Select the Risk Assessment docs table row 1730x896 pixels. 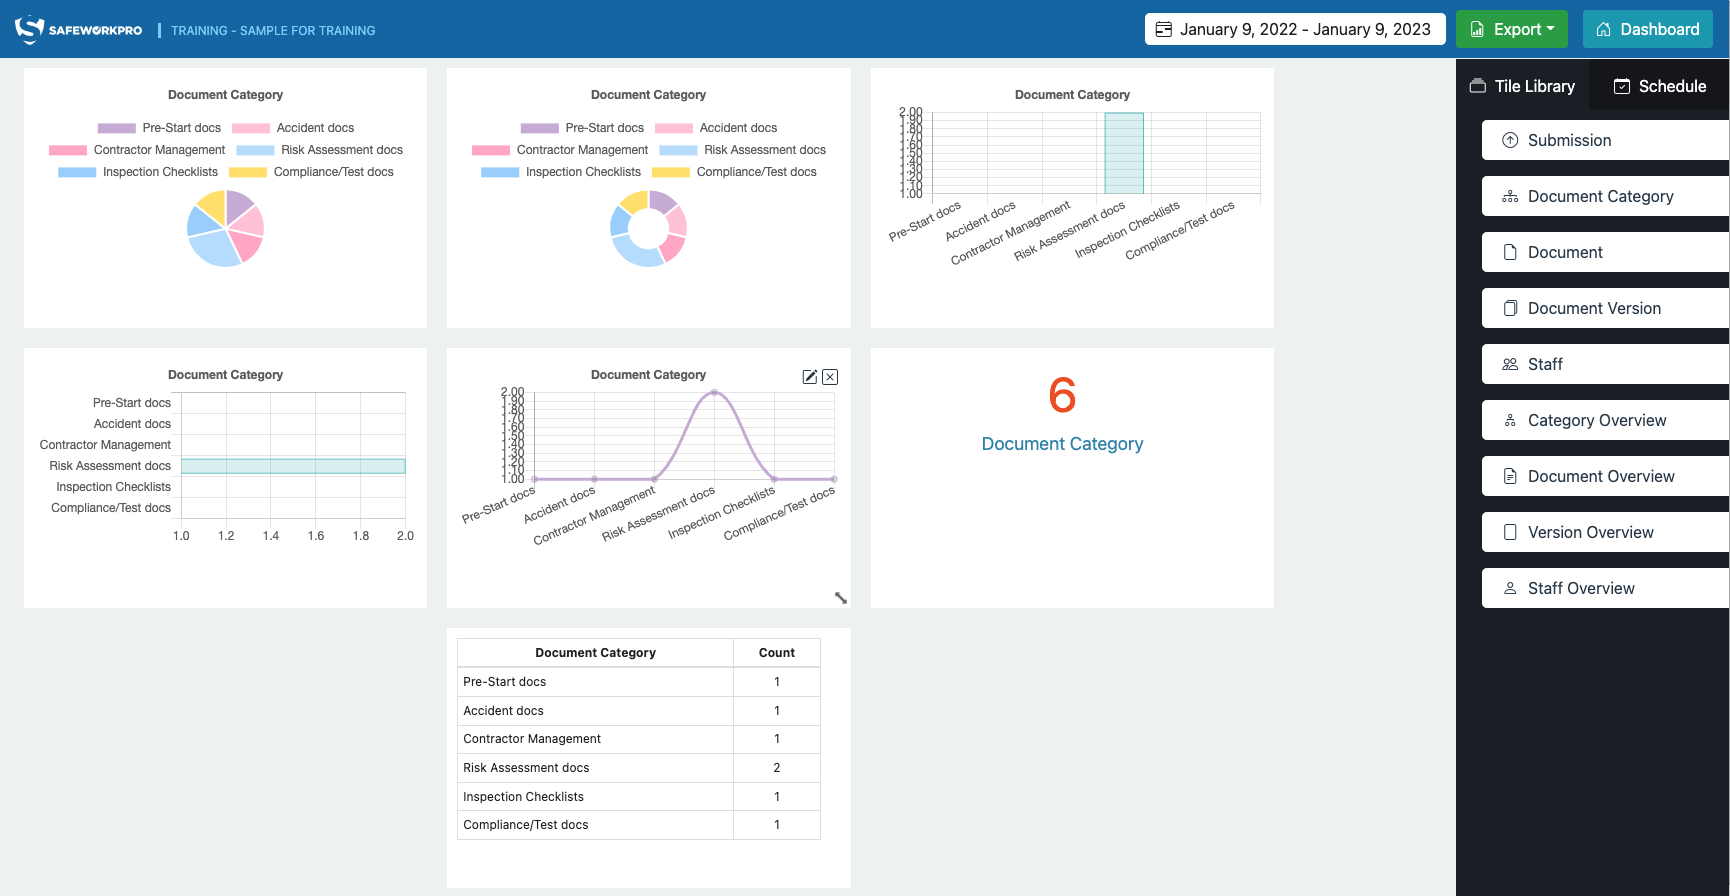[x=639, y=768]
